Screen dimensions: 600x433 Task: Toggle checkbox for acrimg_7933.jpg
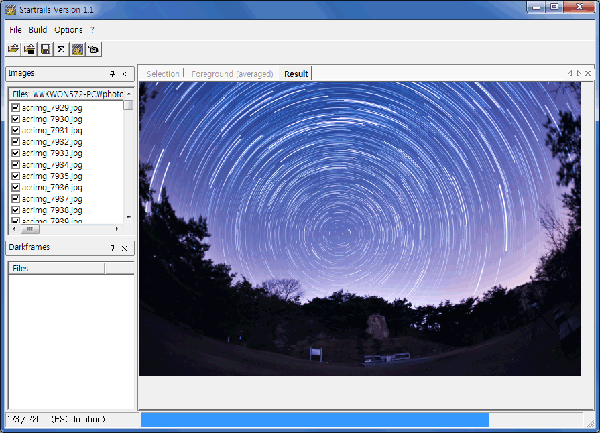pyautogui.click(x=15, y=153)
